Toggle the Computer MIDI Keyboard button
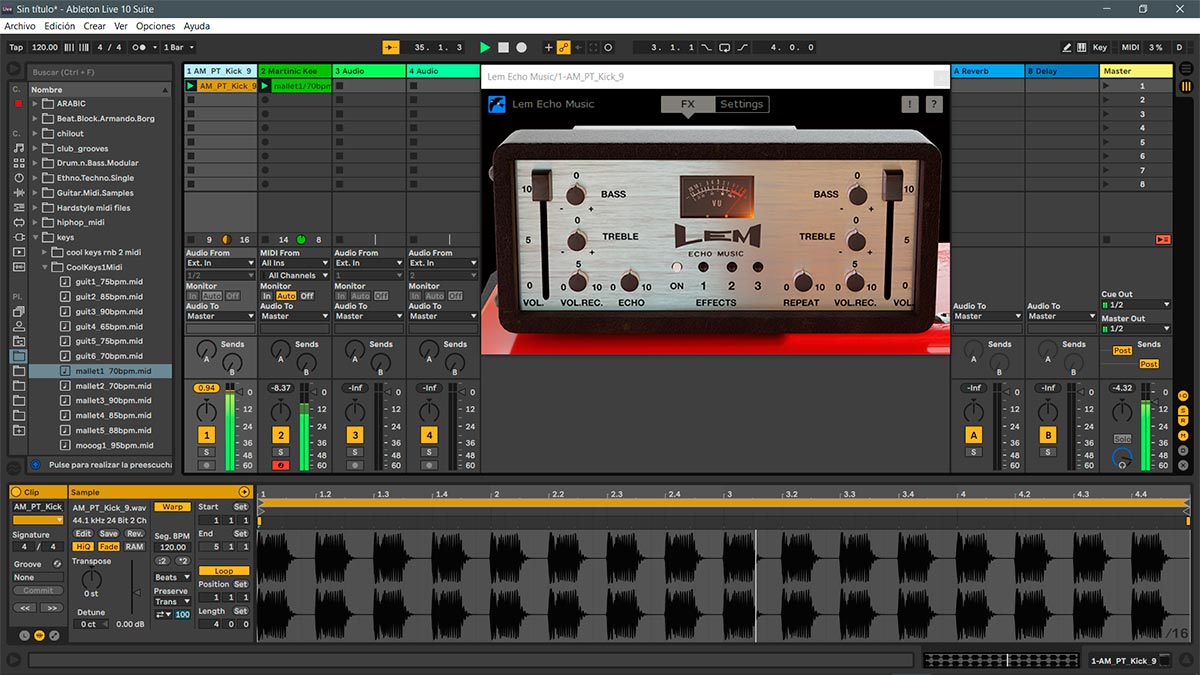The height and width of the screenshot is (675, 1200). tap(1082, 47)
